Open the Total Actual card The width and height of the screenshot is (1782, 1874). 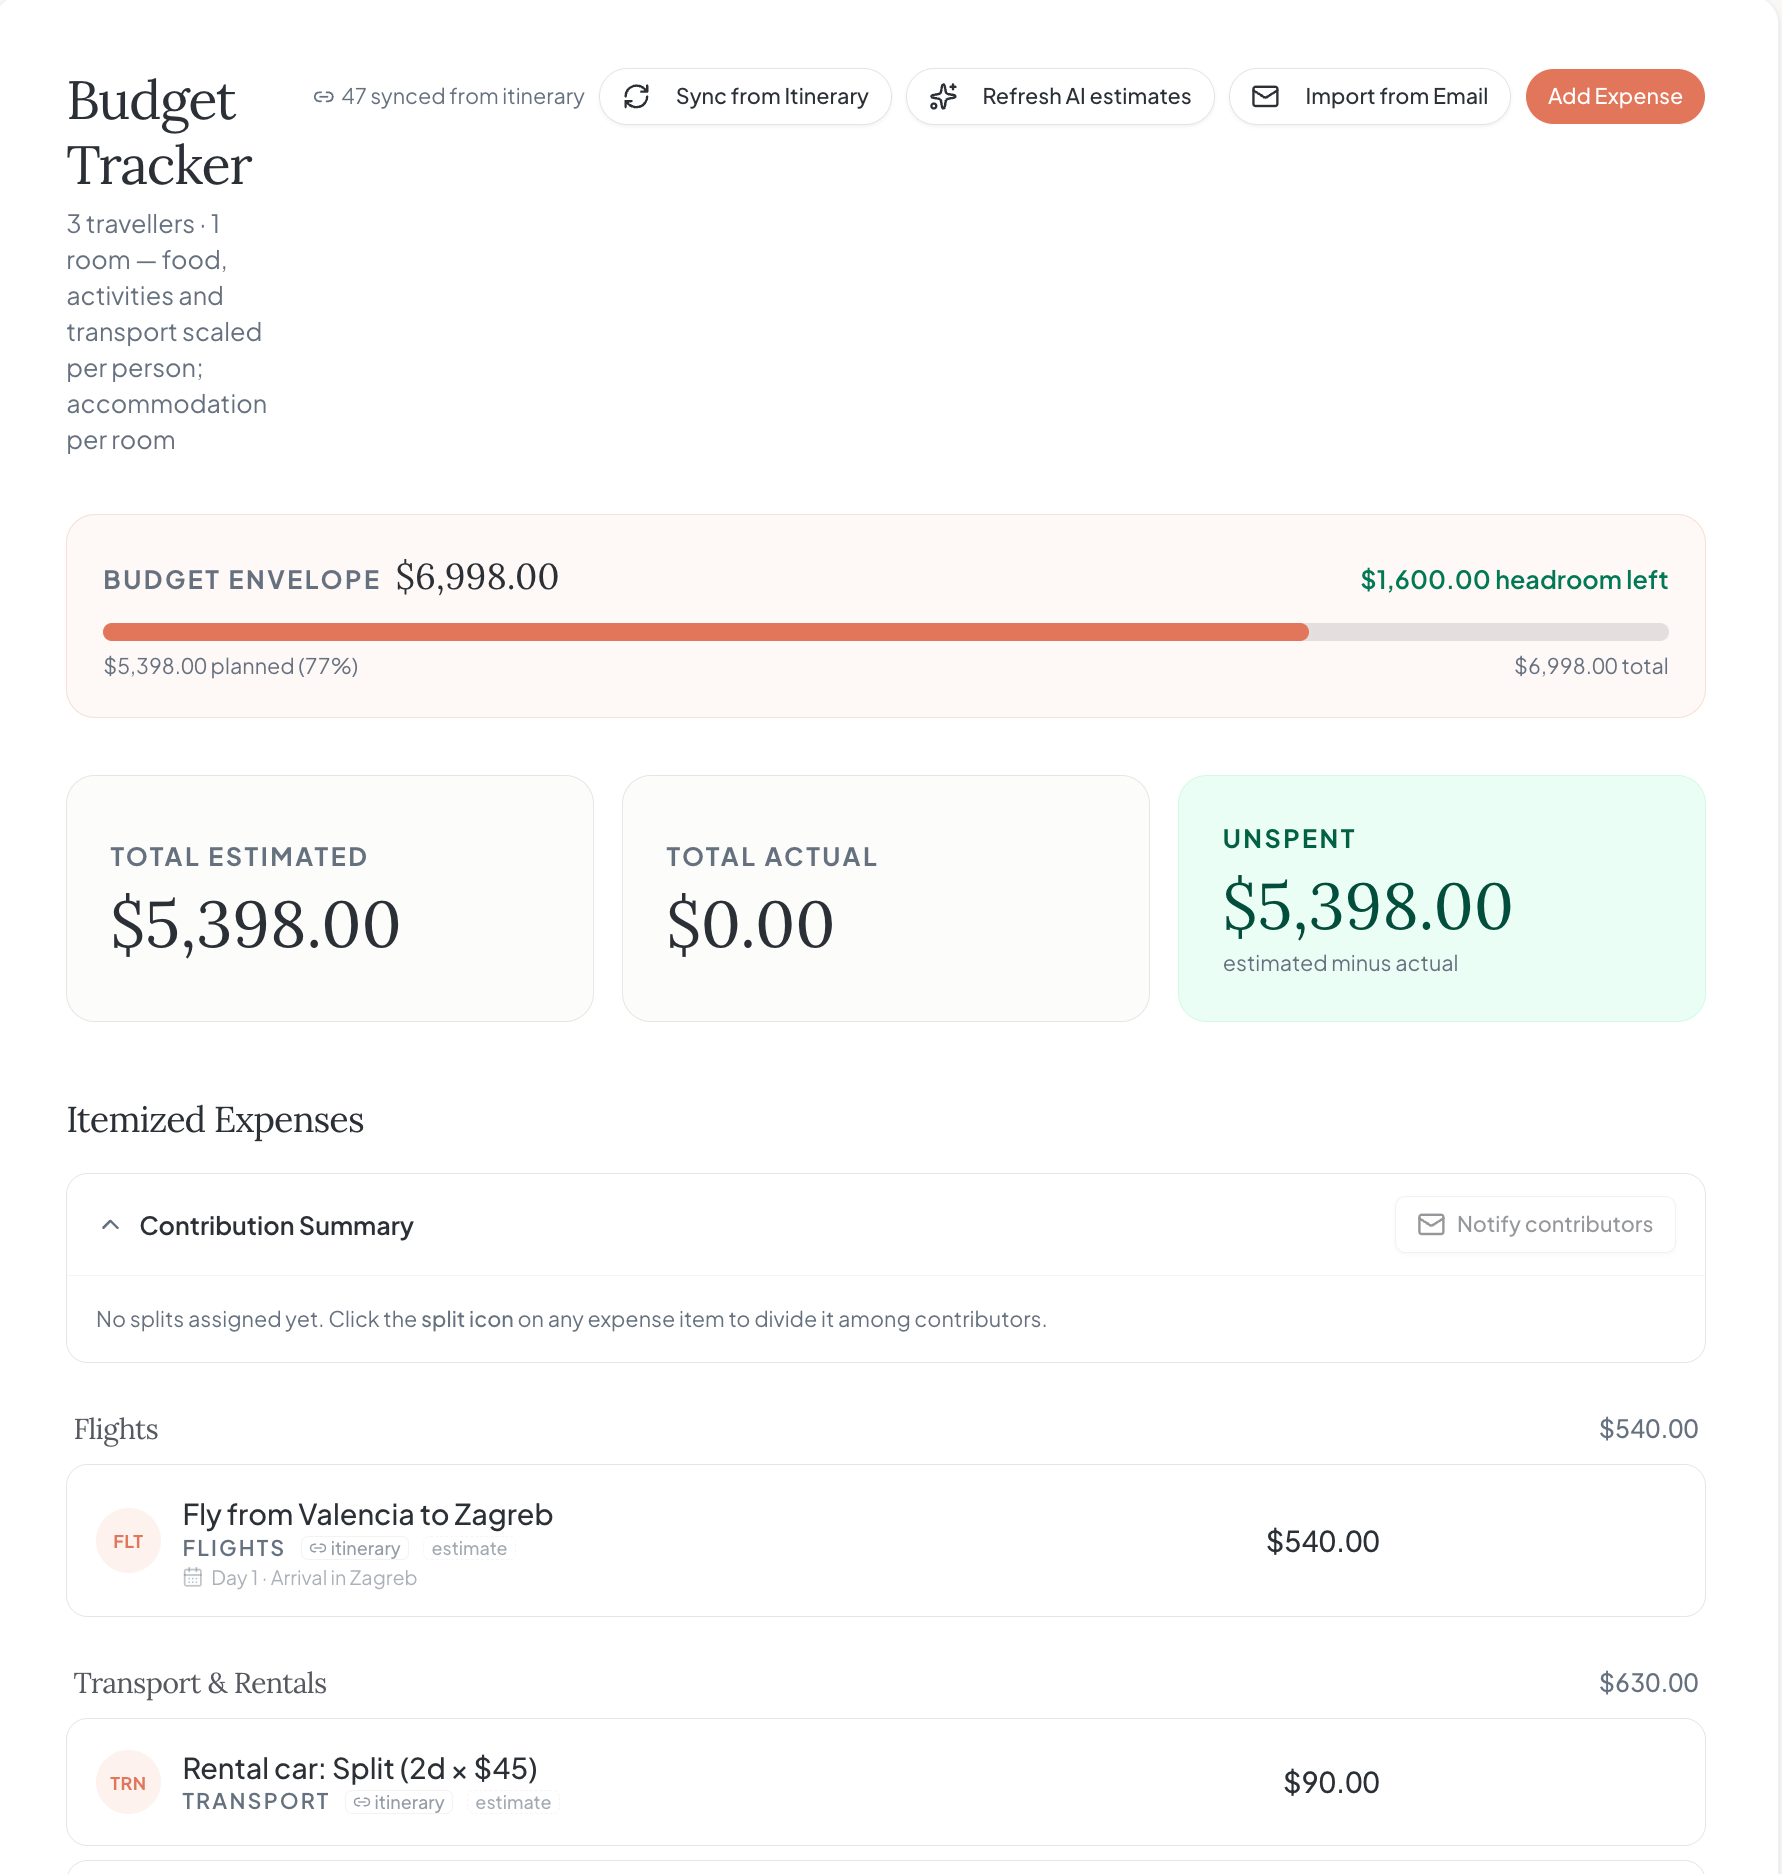click(x=886, y=898)
